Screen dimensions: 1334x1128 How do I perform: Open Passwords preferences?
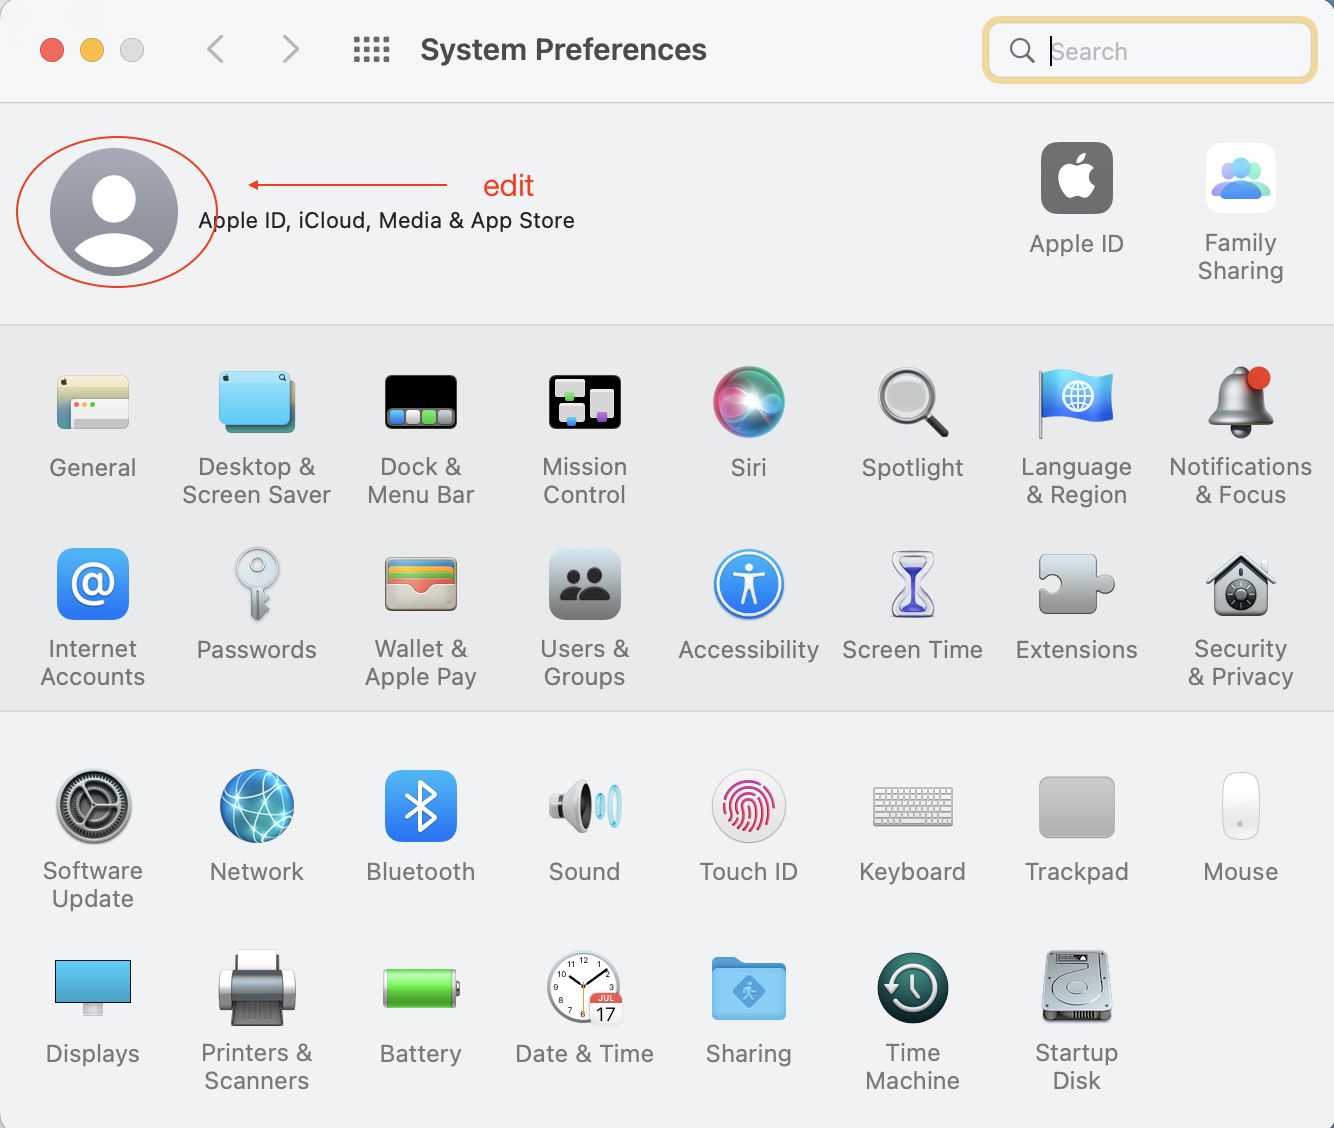tap(257, 584)
